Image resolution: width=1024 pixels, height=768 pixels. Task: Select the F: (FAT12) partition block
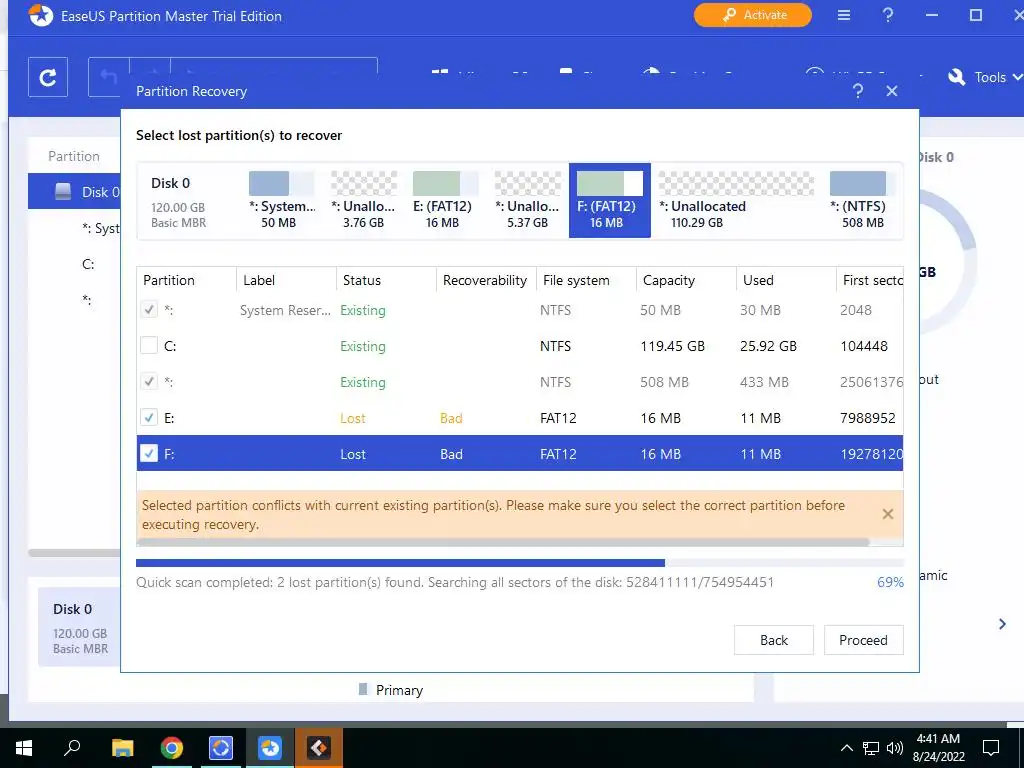pos(609,200)
